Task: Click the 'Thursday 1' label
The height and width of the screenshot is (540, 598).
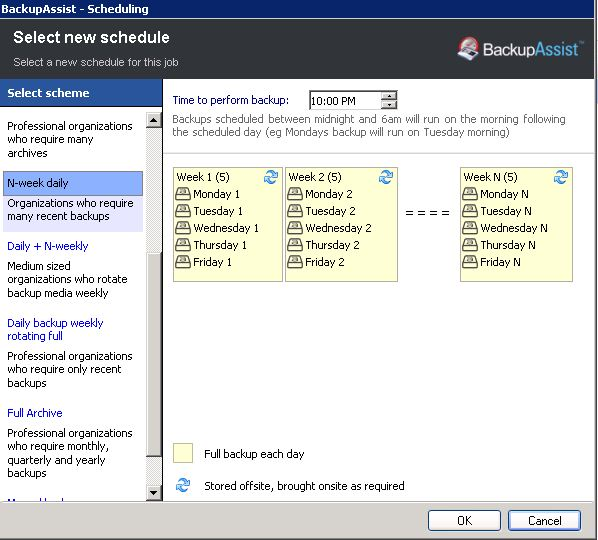Action: [x=220, y=245]
